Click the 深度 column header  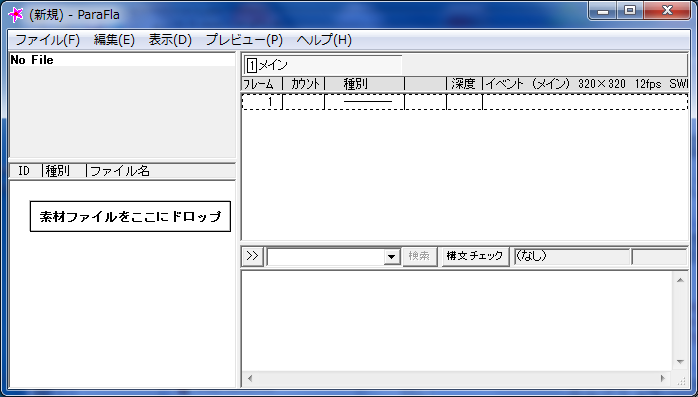click(x=464, y=84)
